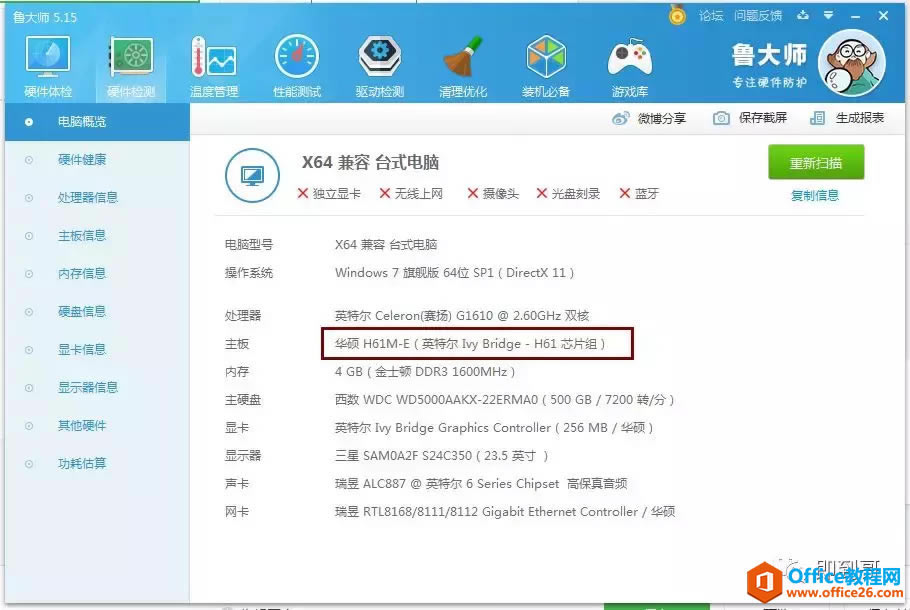Click 重新扫描 rescan button
The height and width of the screenshot is (610, 910).
tap(816, 163)
